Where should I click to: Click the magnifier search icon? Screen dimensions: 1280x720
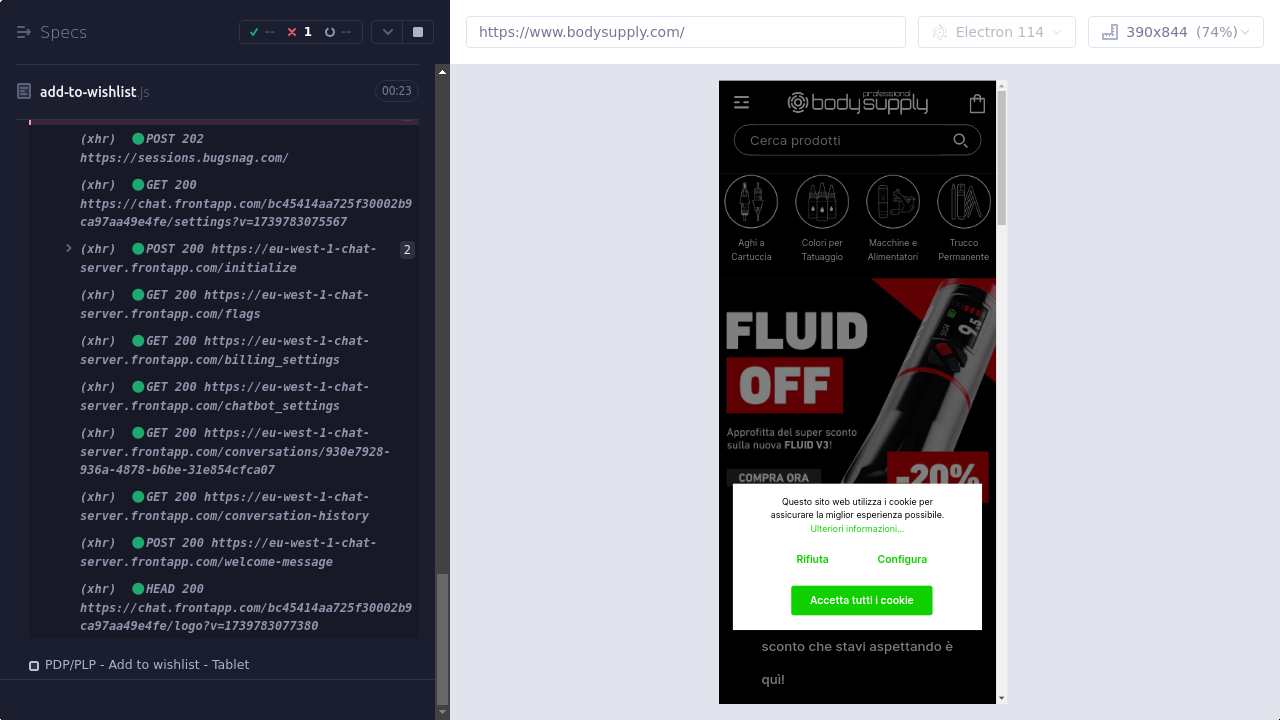[960, 141]
